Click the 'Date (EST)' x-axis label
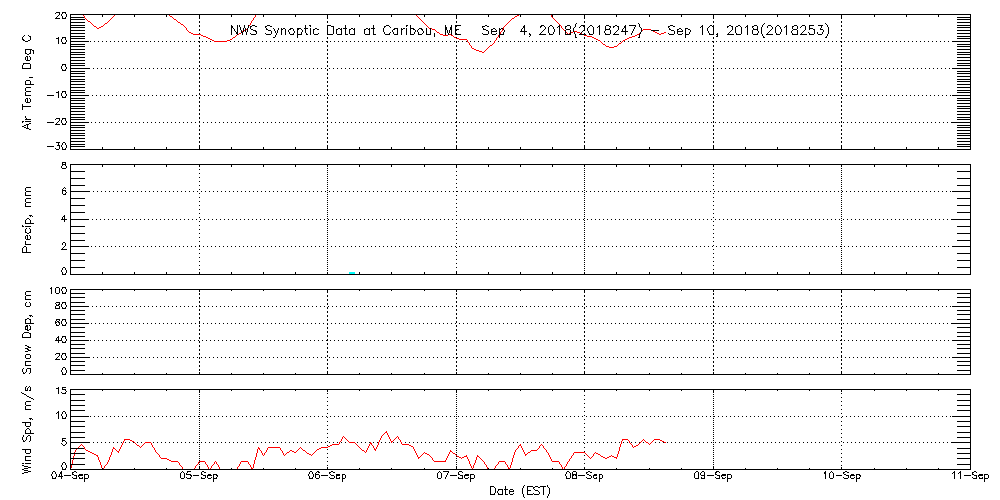Image resolution: width=1000 pixels, height=500 pixels. point(520,490)
